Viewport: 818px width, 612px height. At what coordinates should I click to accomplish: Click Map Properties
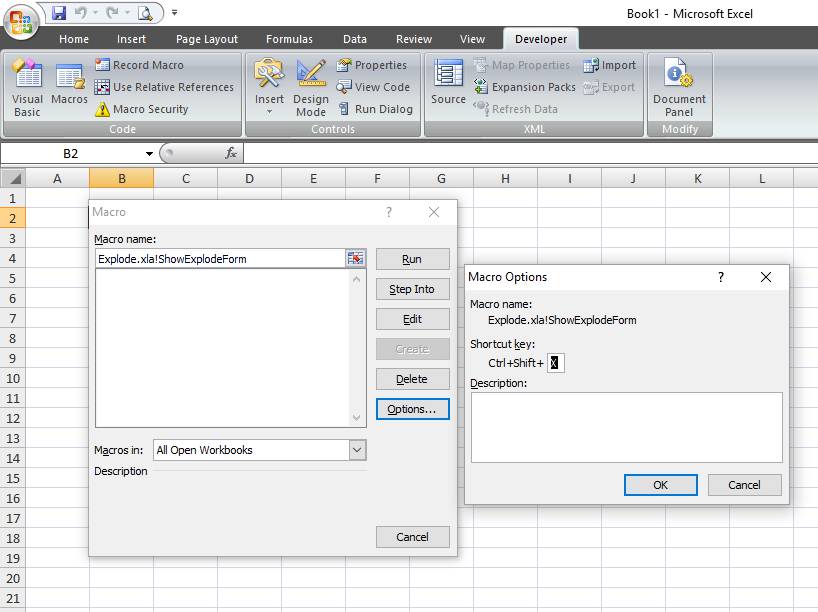pyautogui.click(x=522, y=65)
